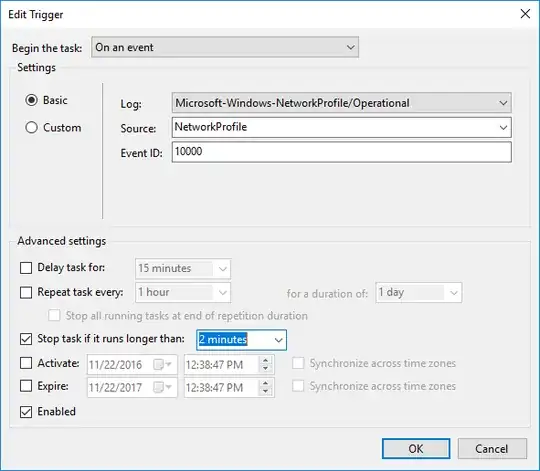Select the Basic radio button
540x471 pixels.
[31, 100]
